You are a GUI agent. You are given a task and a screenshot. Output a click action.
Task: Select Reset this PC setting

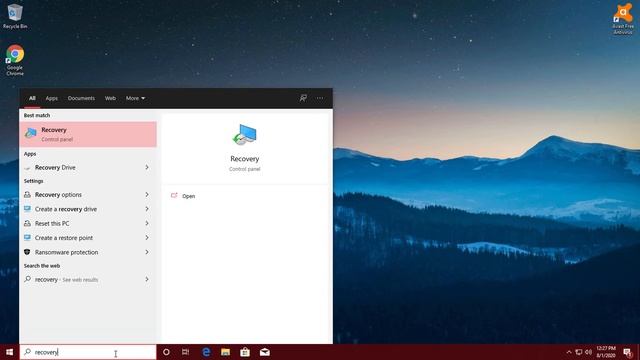(88, 223)
